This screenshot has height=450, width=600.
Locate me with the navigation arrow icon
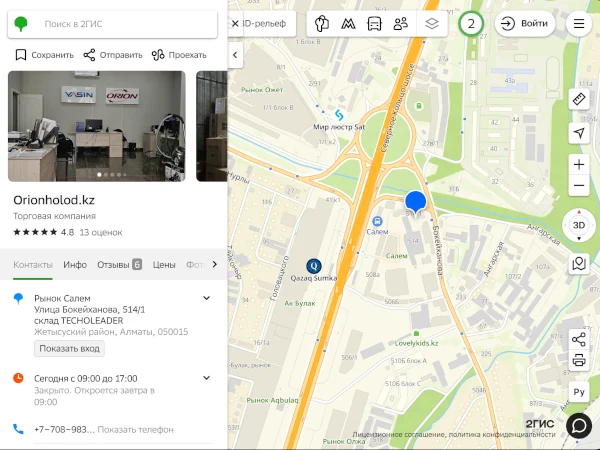tap(579, 133)
